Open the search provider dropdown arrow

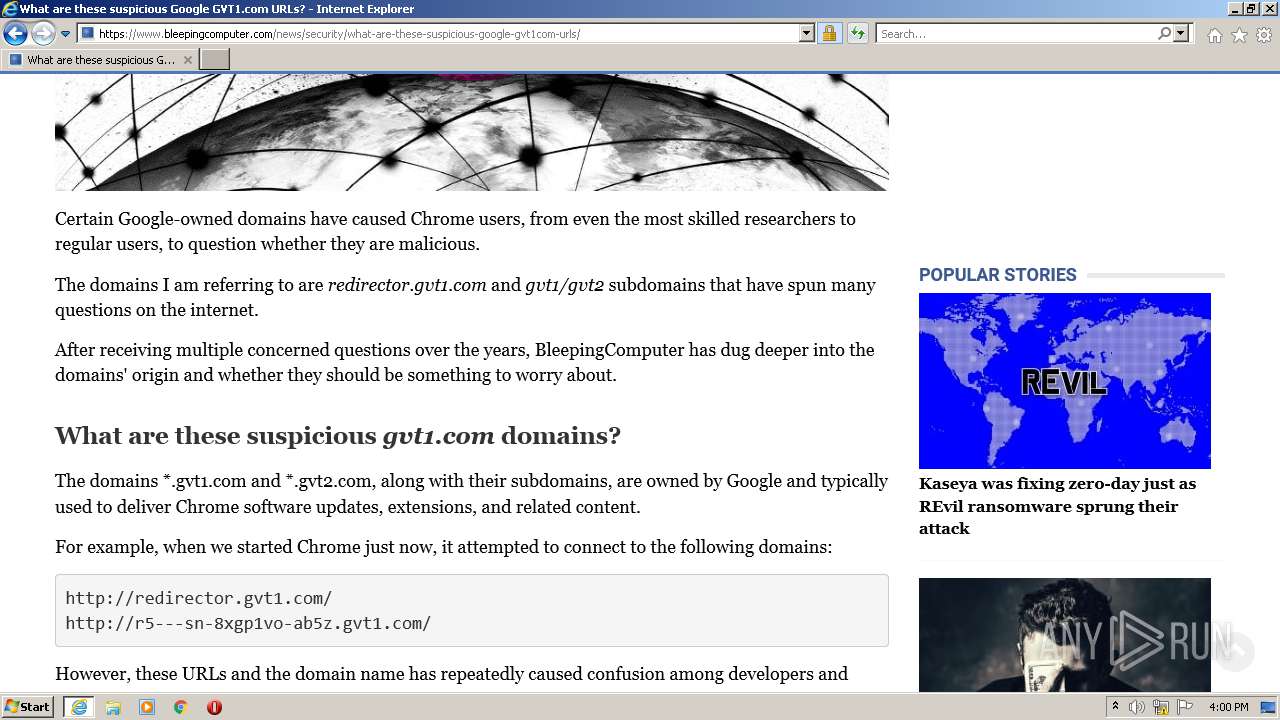coord(1181,34)
